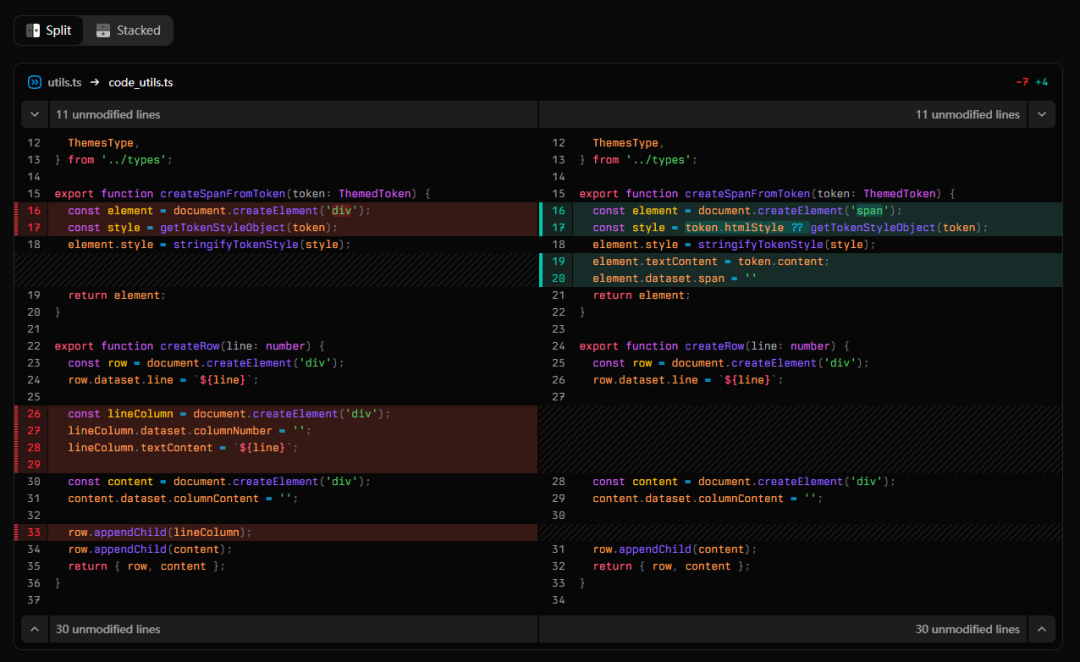Click the left '30 unmodified lines' label
1080x662 pixels.
(108, 629)
